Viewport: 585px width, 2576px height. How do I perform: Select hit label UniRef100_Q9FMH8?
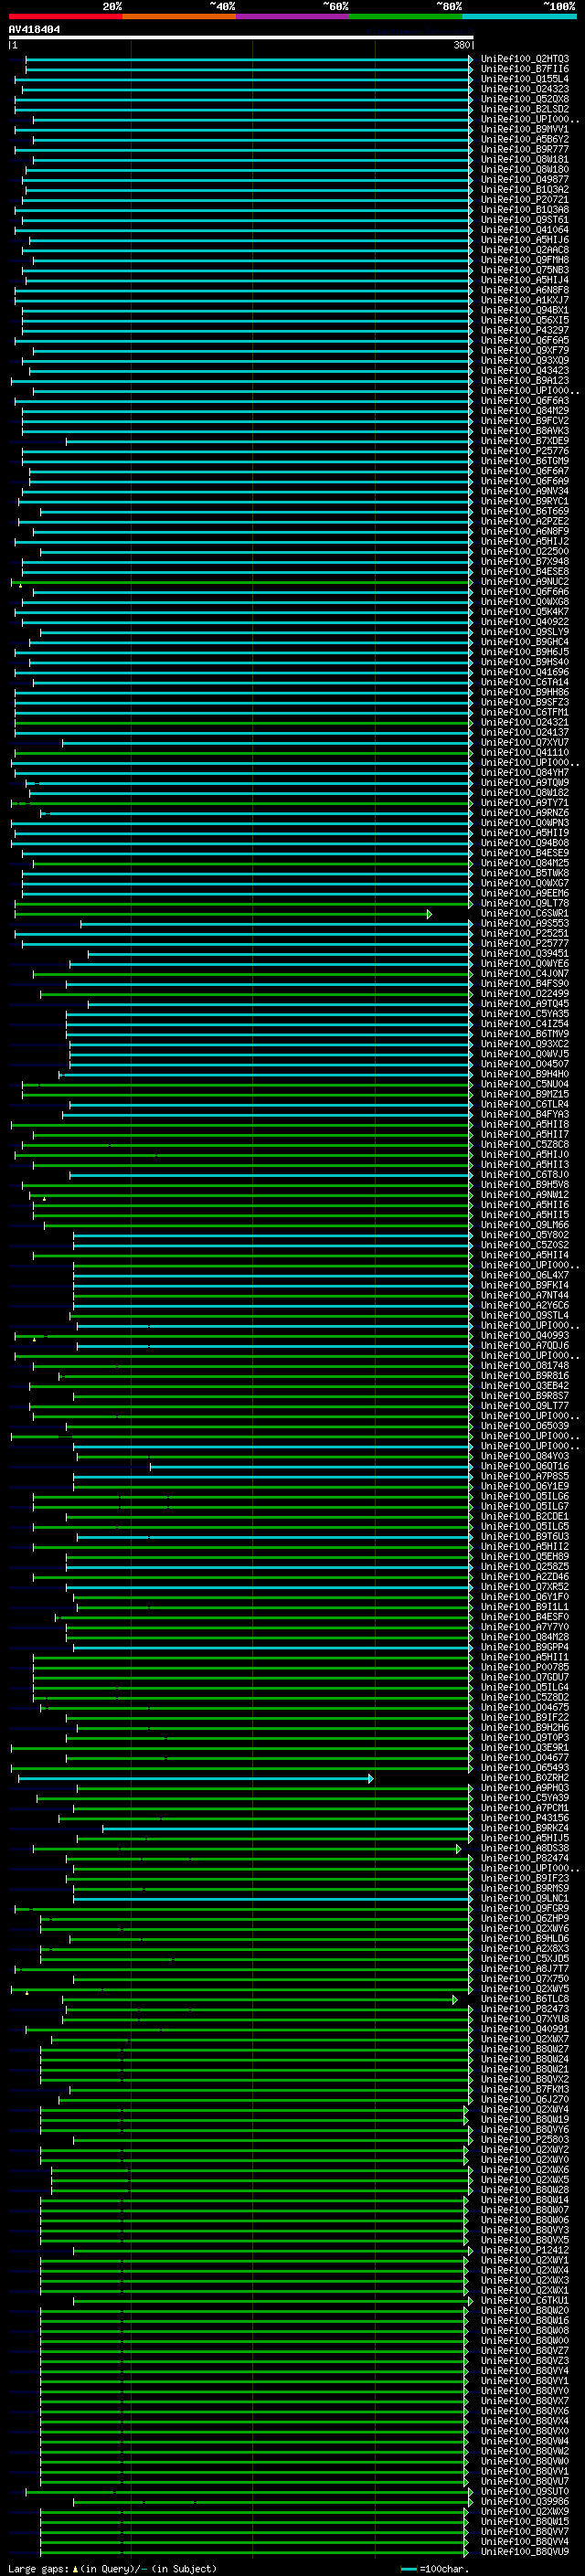pos(525,260)
